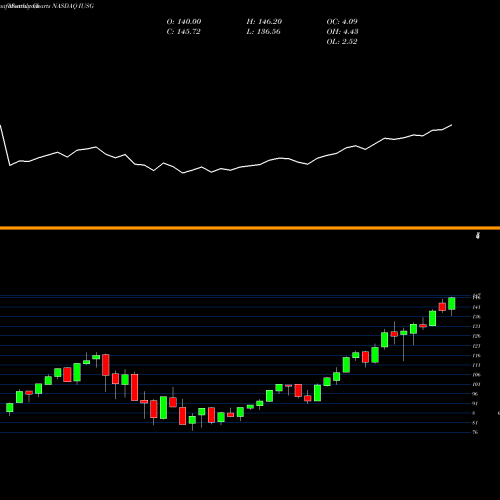Click the 76 price axis label
This screenshot has height=500, width=500.
point(475,432)
